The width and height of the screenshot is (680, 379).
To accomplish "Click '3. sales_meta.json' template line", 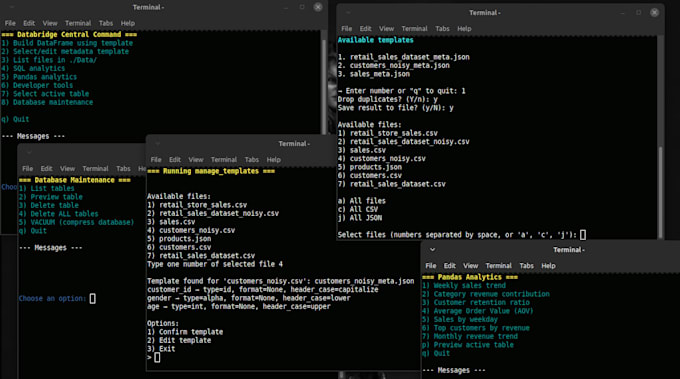I will pos(374,74).
